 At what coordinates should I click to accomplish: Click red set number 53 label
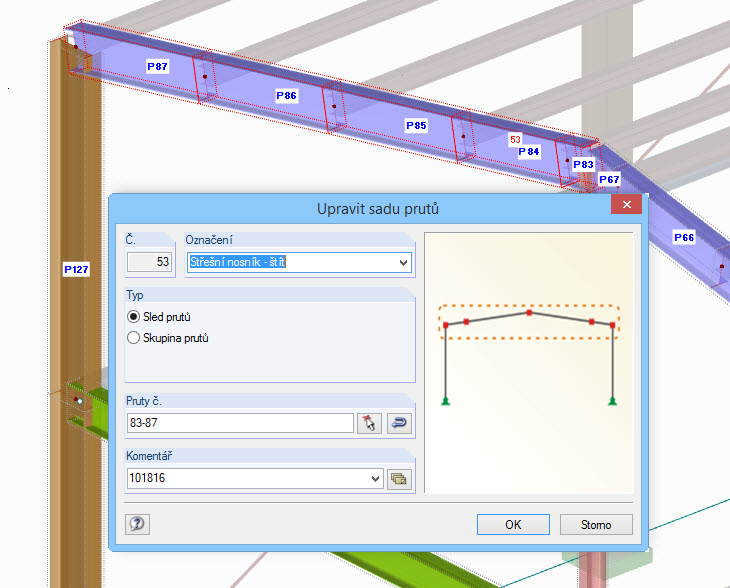515,139
